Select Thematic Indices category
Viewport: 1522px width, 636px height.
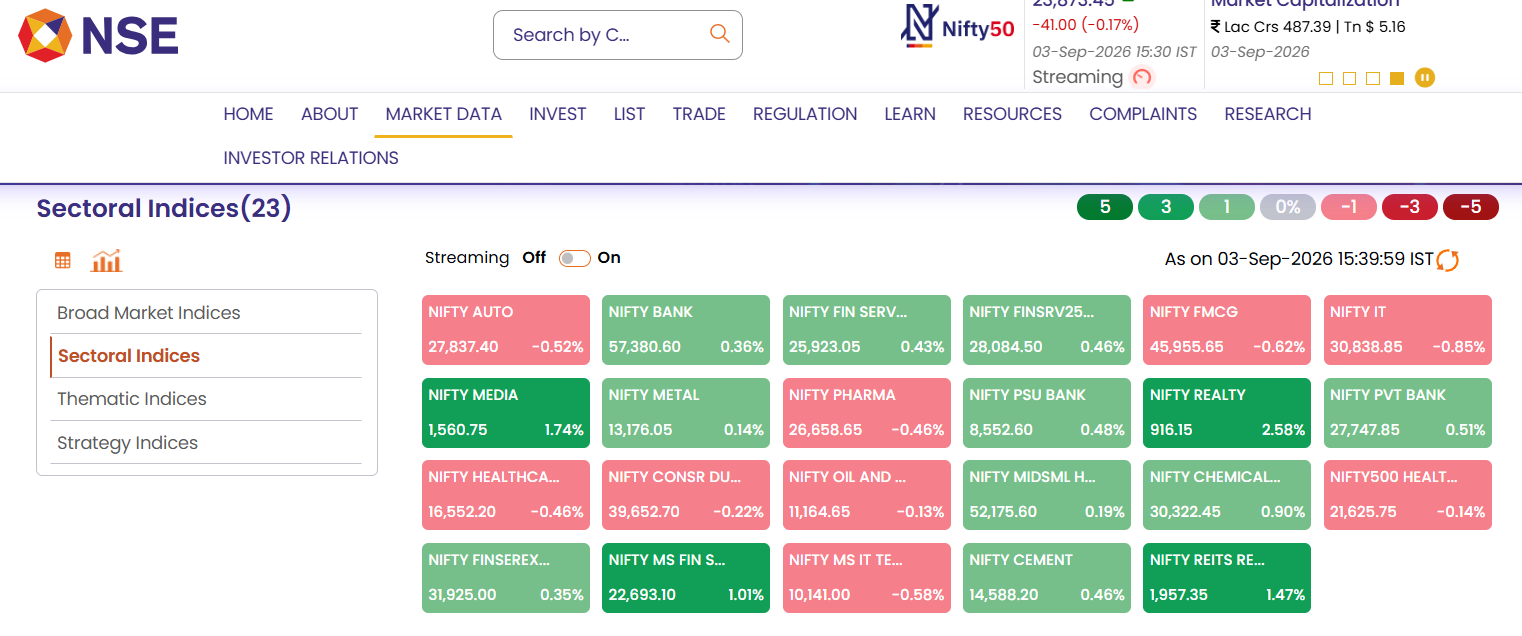(205, 399)
